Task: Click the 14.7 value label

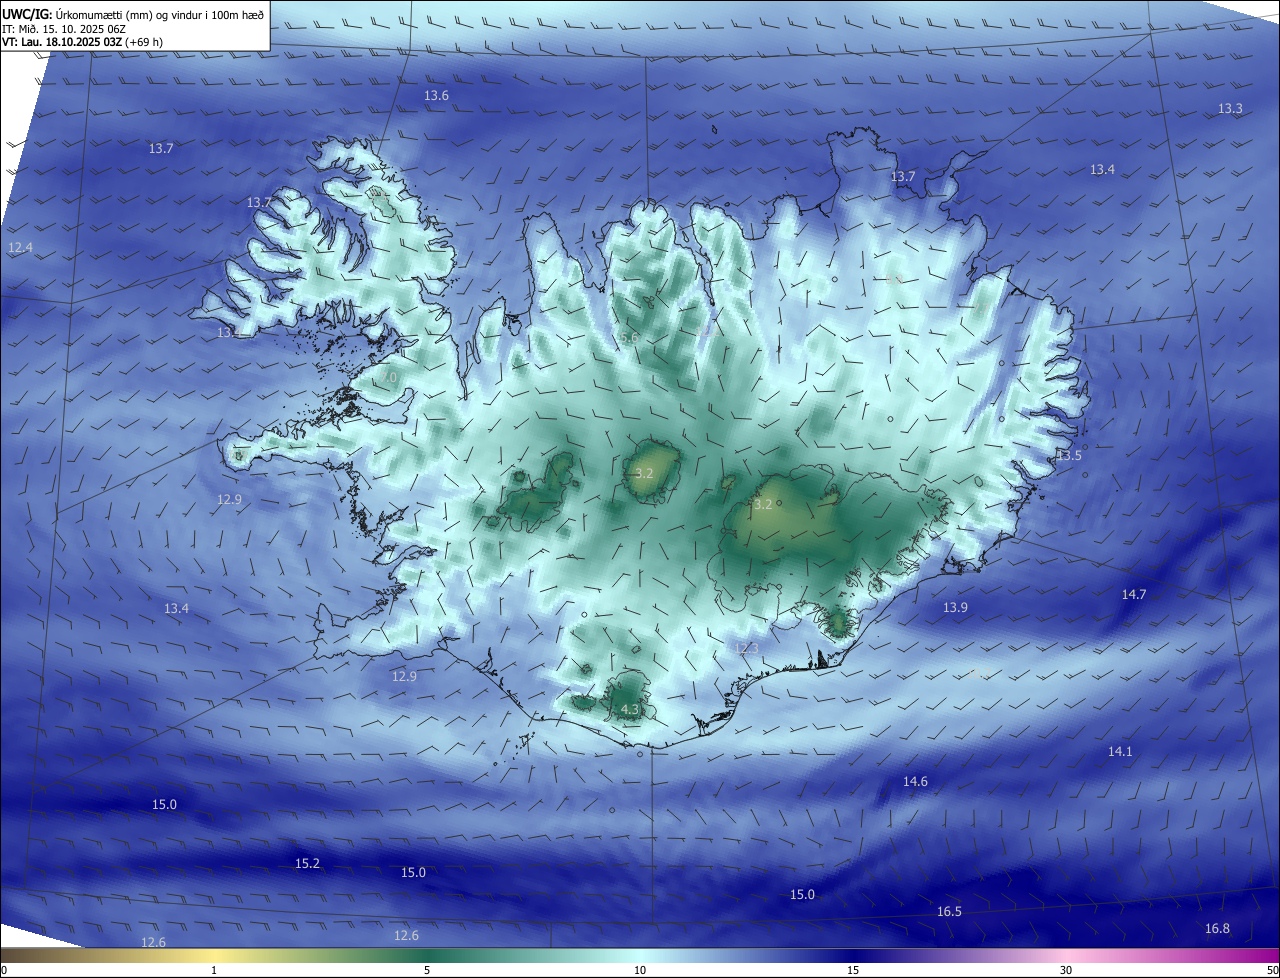Action: pyautogui.click(x=1133, y=594)
